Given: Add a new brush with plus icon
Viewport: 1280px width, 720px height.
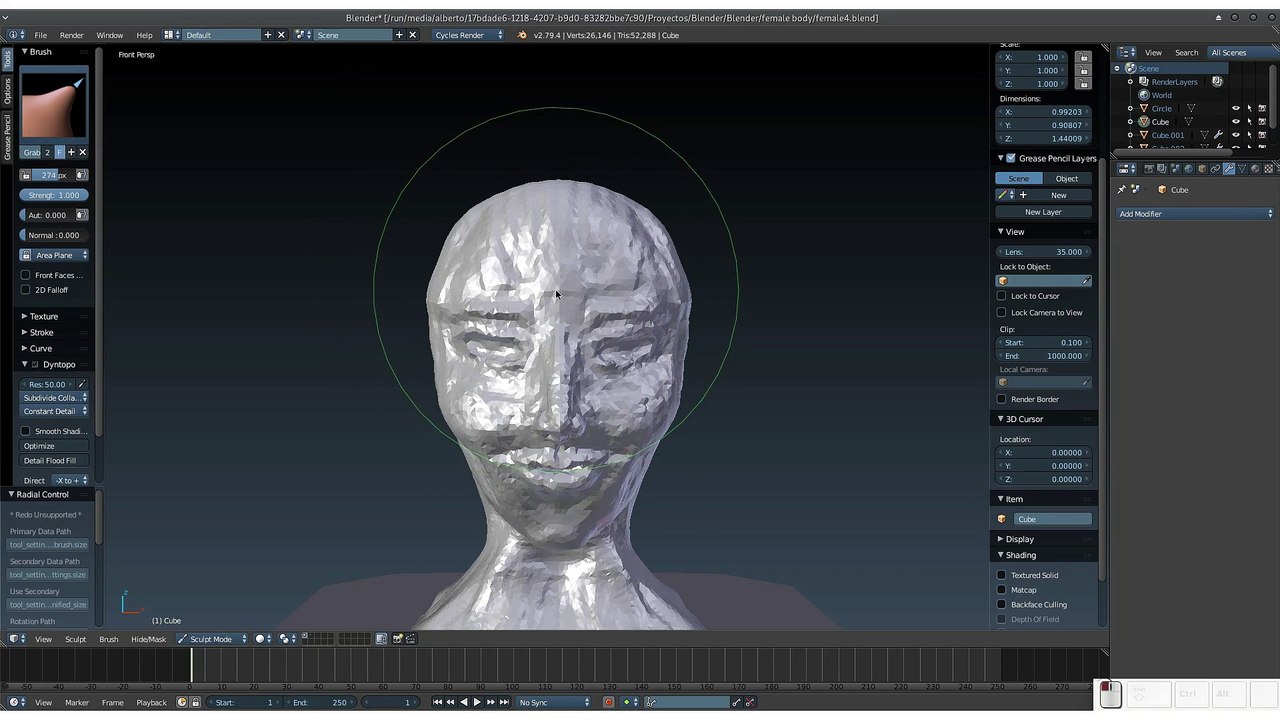Looking at the screenshot, I should pyautogui.click(x=70, y=152).
